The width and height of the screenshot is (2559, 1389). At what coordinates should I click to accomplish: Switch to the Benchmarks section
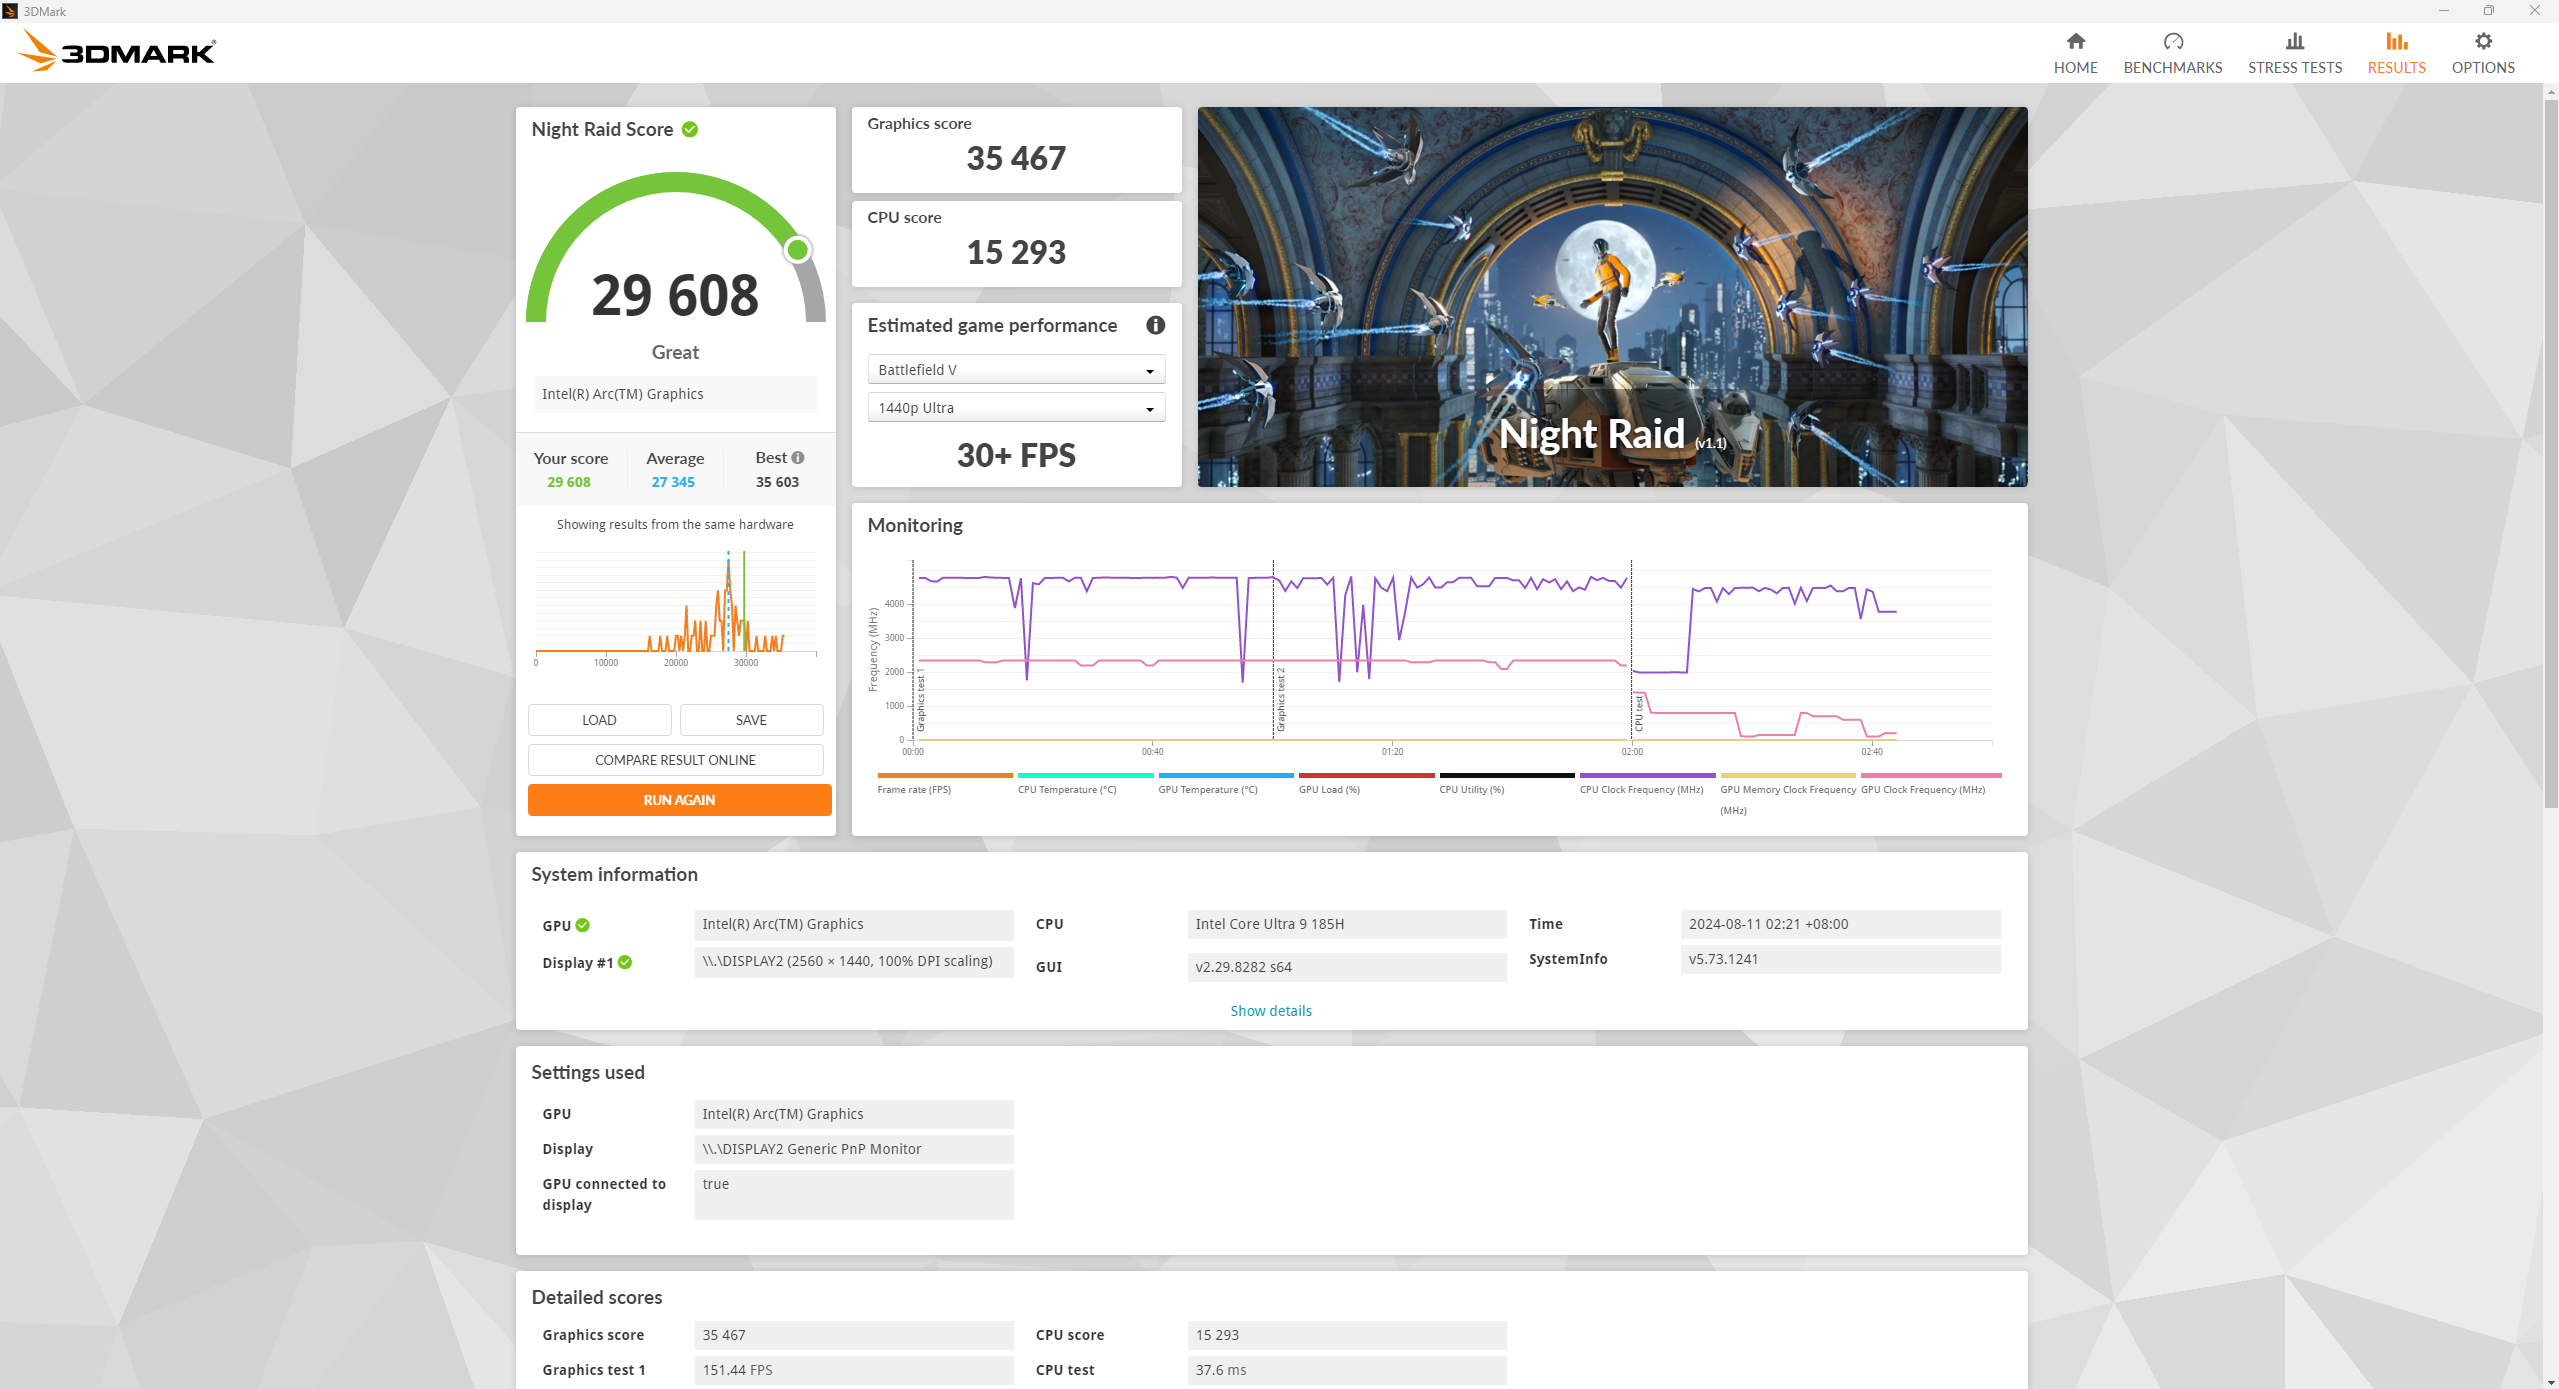coord(2172,52)
